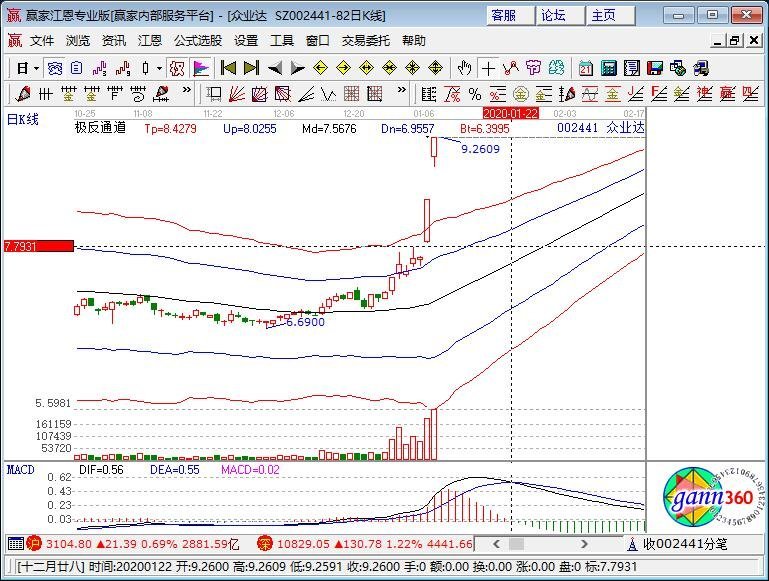Image resolution: width=769 pixels, height=581 pixels.
Task: Click the red polyline points tool
Action: pyautogui.click(x=511, y=68)
